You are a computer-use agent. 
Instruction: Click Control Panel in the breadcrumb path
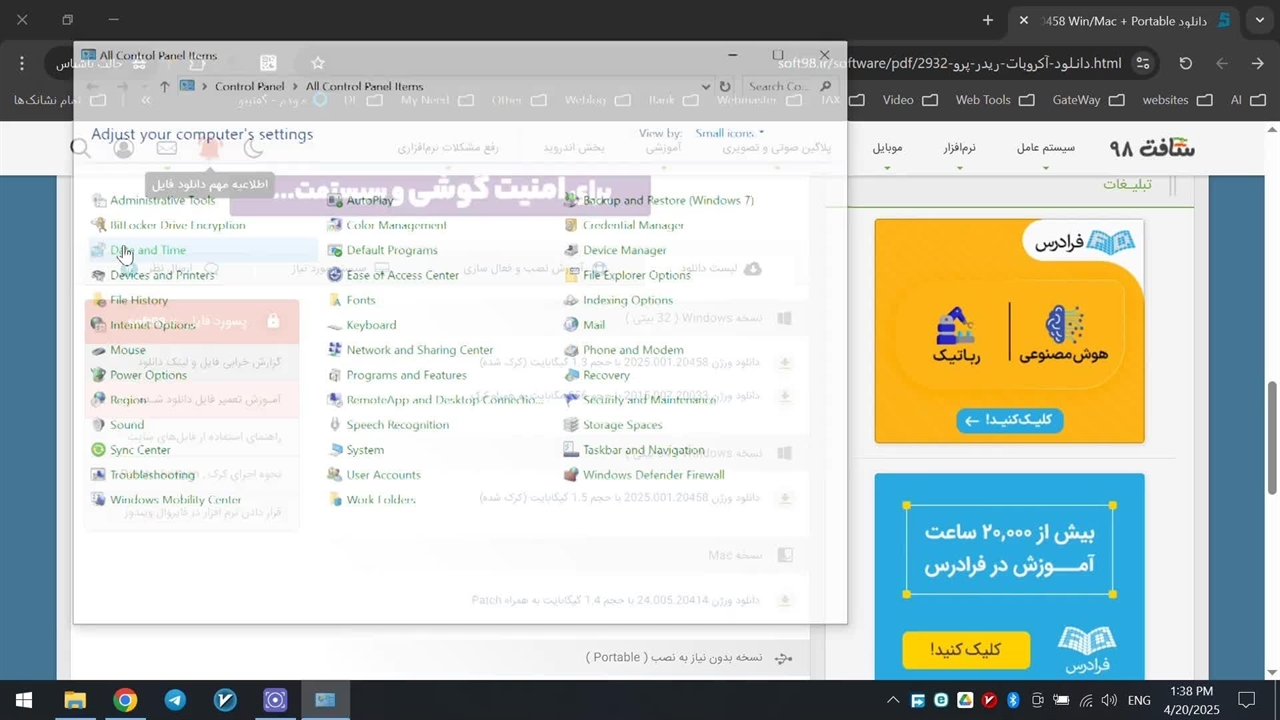[x=249, y=86]
